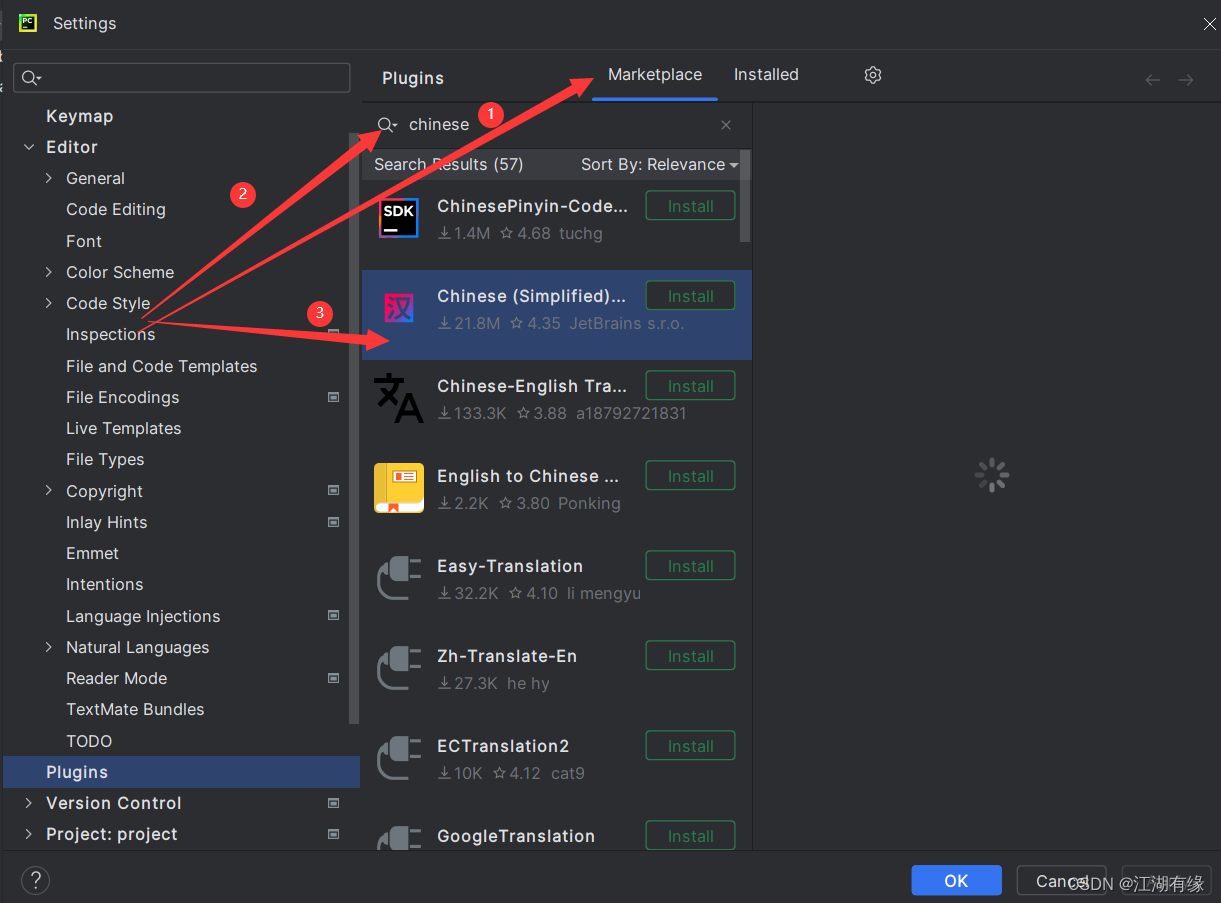
Task: Install the ChinesePinyin-Code plugin
Action: tap(690, 206)
